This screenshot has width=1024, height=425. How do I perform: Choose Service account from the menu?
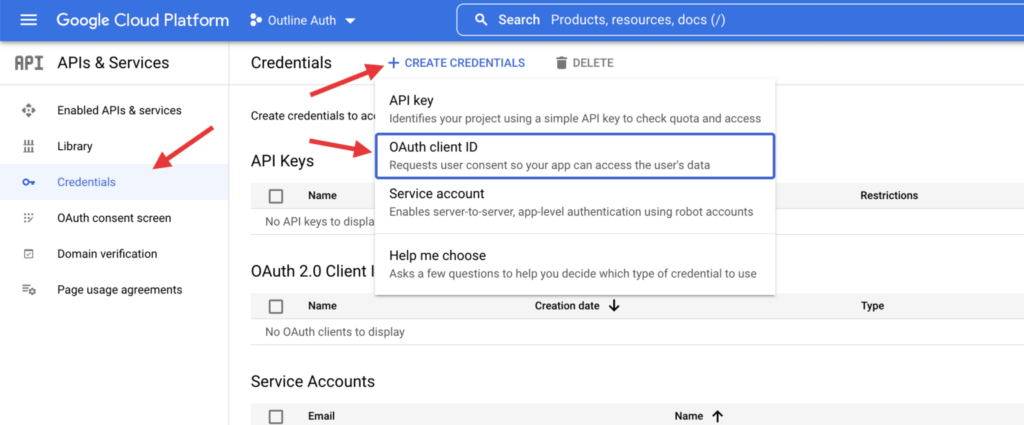(575, 202)
